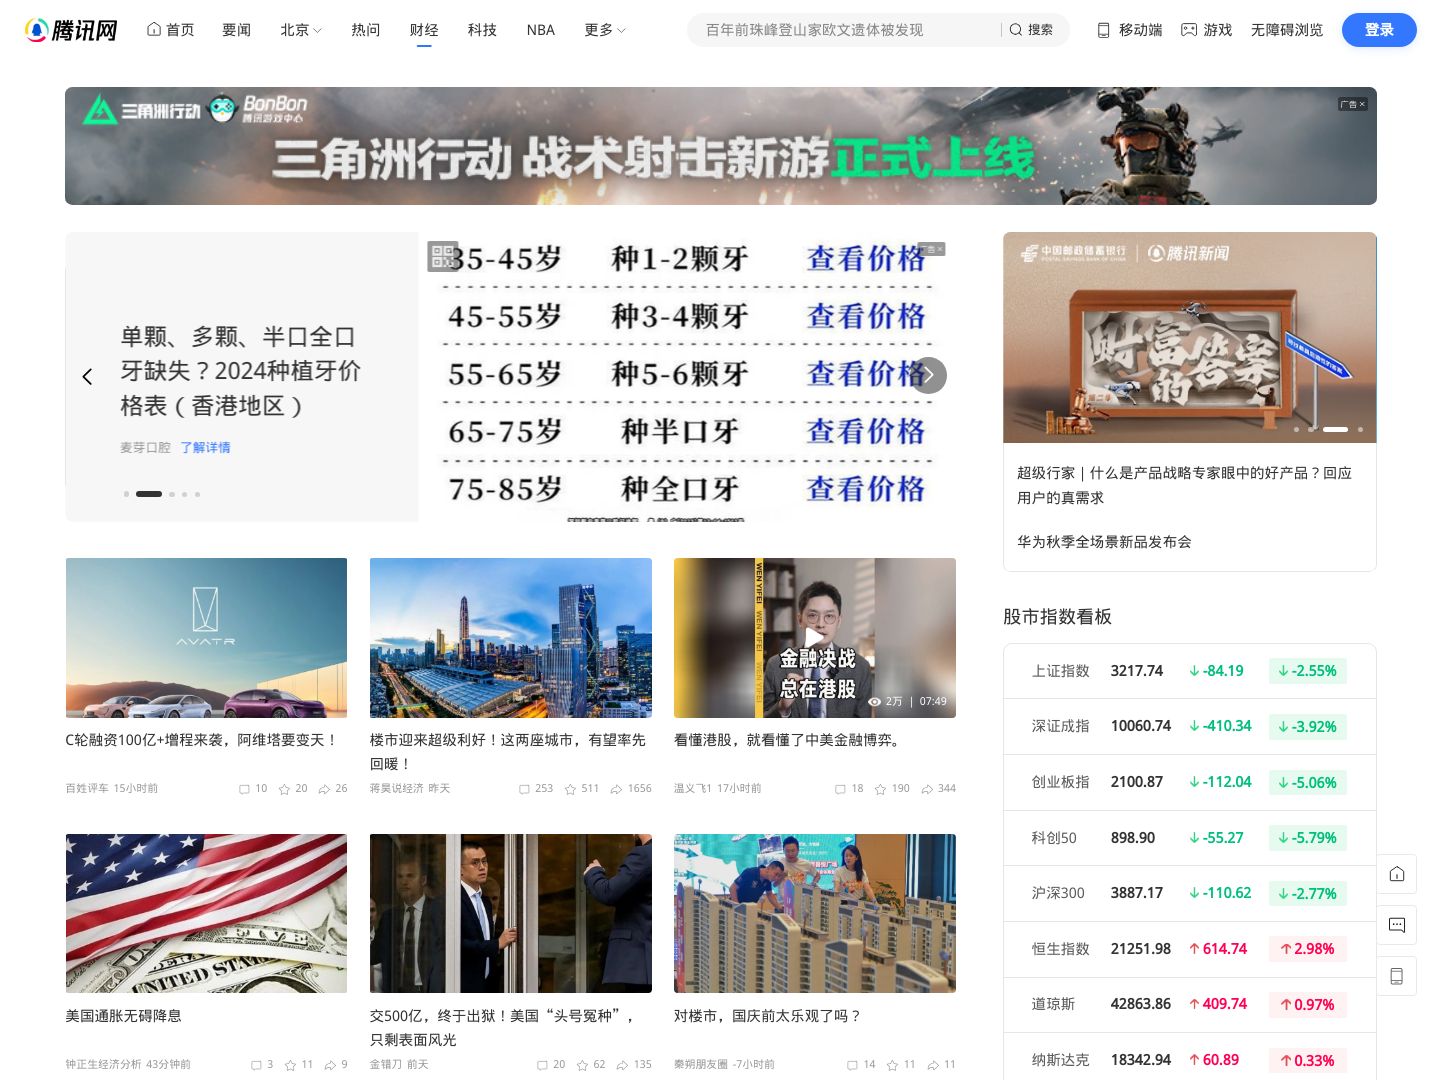Click star icon showing 511
This screenshot has height=1080, width=1440.
pos(570,789)
